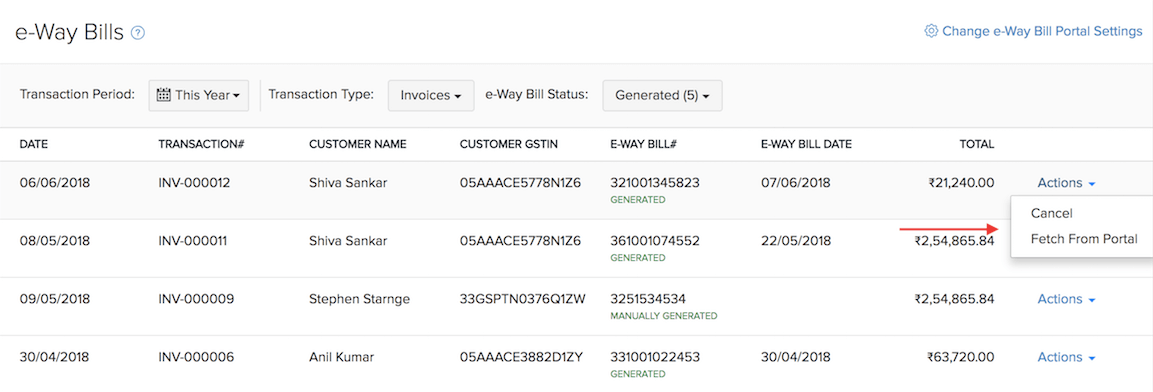Screen dimensions: 1153x392
Task: Click the calendar icon in Transaction Period
Action: click(x=164, y=95)
